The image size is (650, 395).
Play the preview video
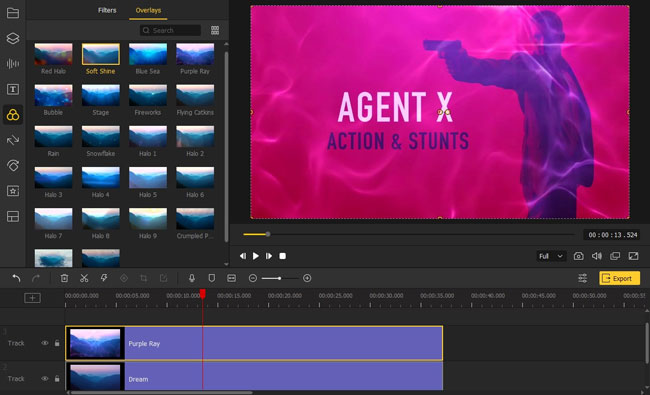coord(256,256)
